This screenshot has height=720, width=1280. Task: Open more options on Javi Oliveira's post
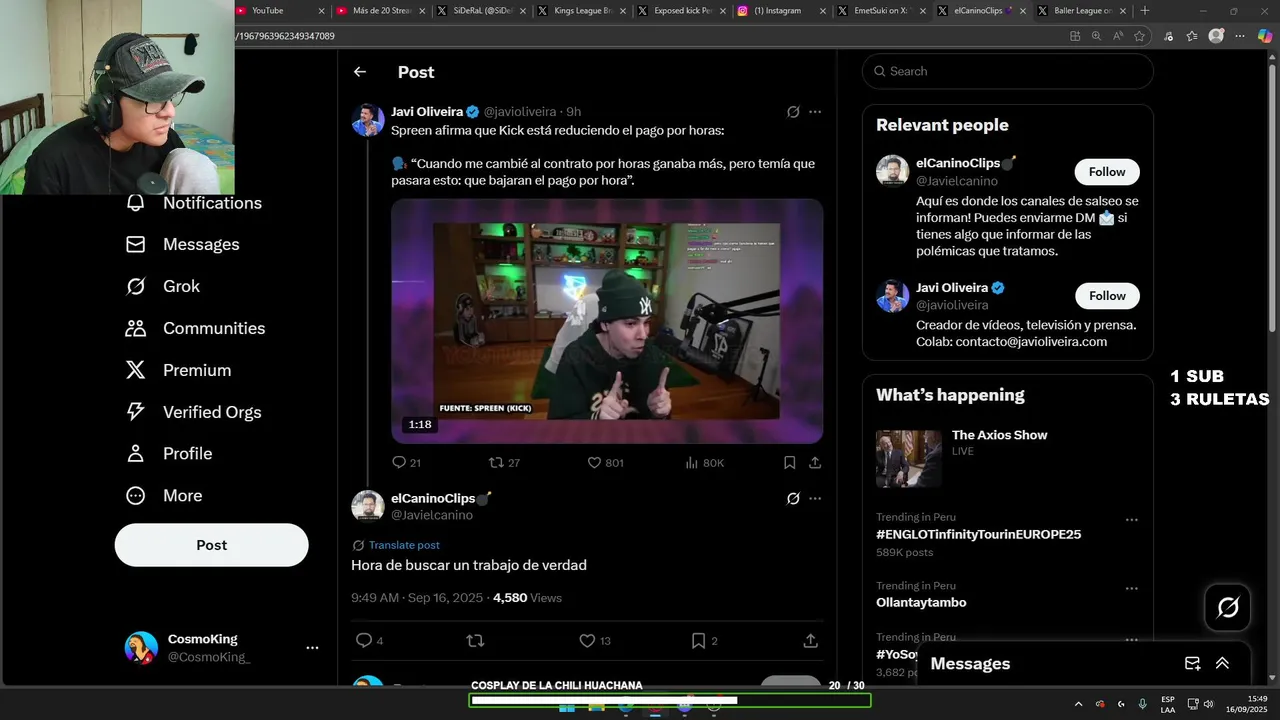[x=815, y=112]
